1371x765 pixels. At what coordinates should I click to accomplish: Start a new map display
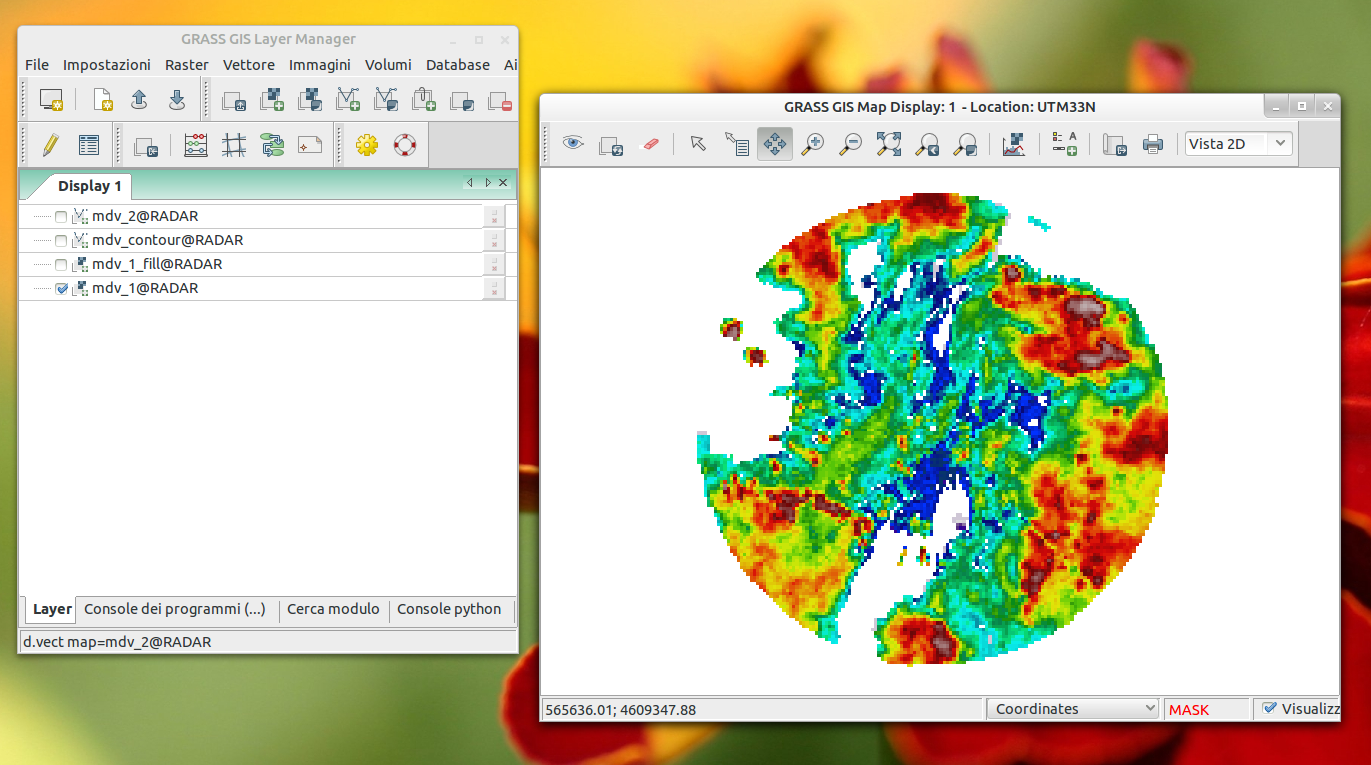pyautogui.click(x=51, y=100)
